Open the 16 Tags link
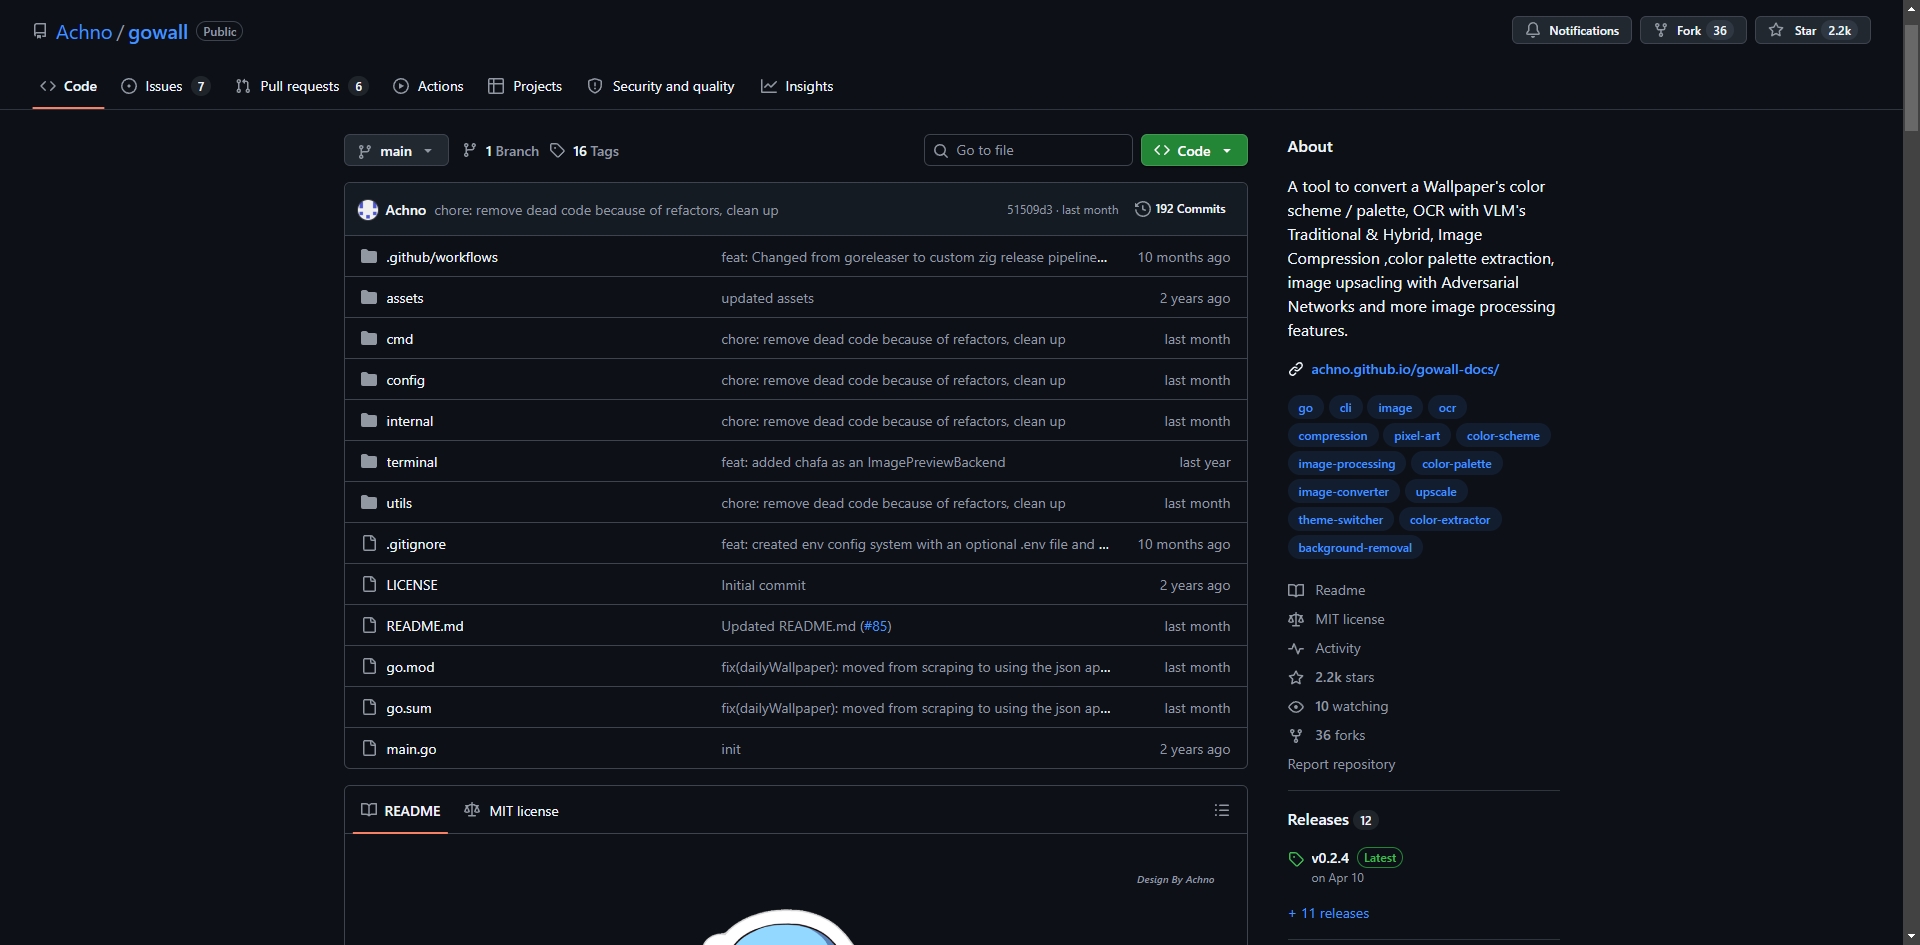Viewport: 1920px width, 945px height. coord(585,151)
